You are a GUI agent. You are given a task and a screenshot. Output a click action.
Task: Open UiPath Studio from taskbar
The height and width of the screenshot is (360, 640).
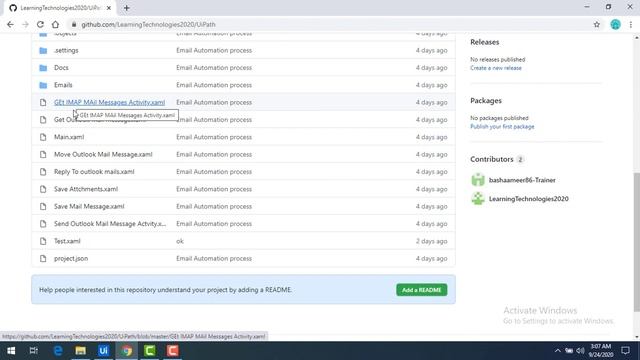pos(103,351)
